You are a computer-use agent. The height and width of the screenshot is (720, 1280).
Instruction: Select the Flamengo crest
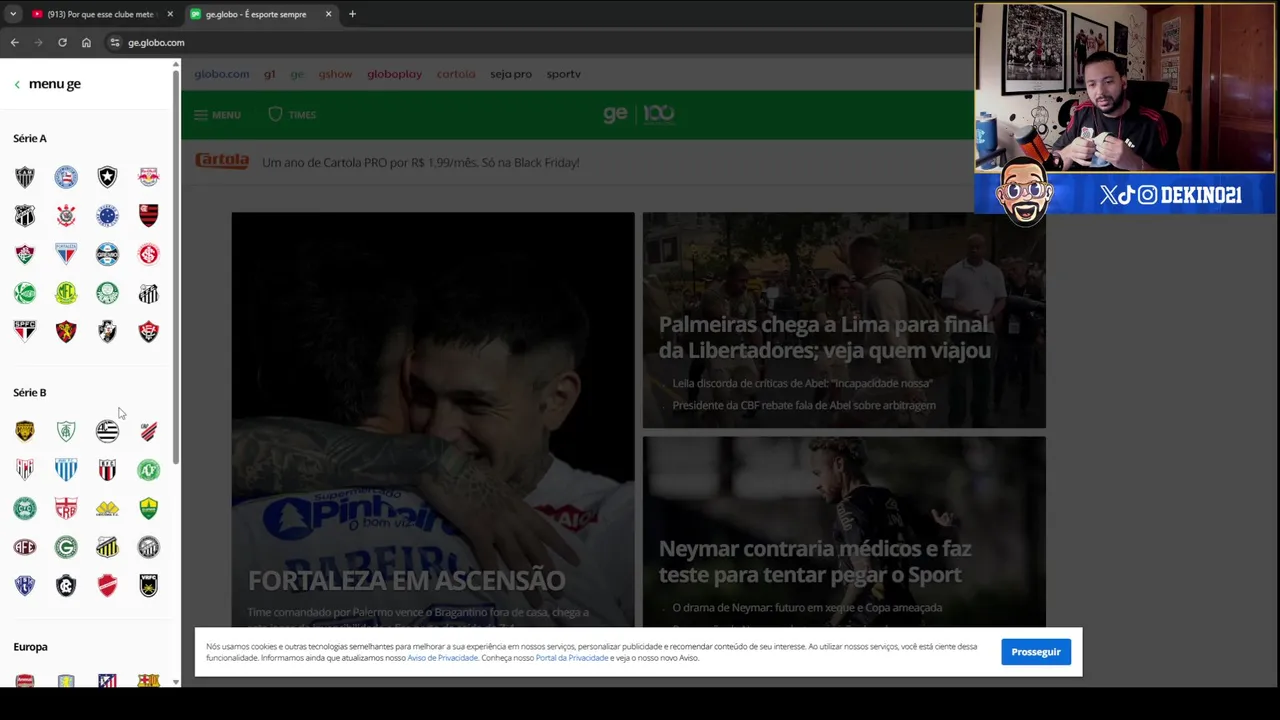pyautogui.click(x=148, y=216)
